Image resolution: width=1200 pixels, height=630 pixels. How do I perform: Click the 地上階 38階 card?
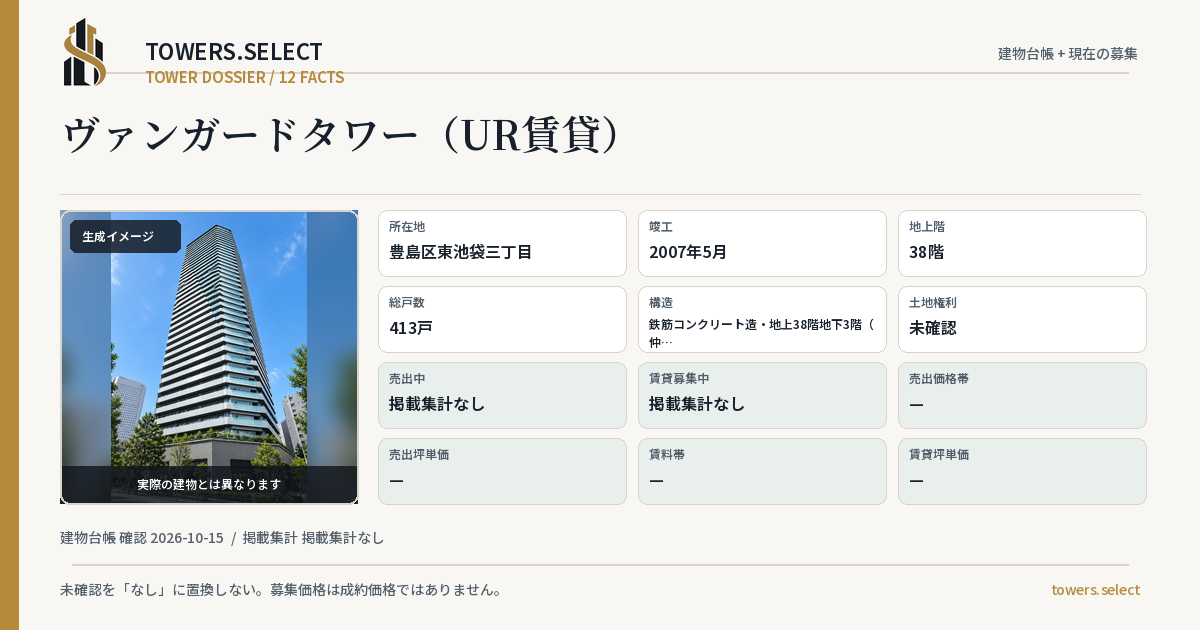pos(1022,243)
